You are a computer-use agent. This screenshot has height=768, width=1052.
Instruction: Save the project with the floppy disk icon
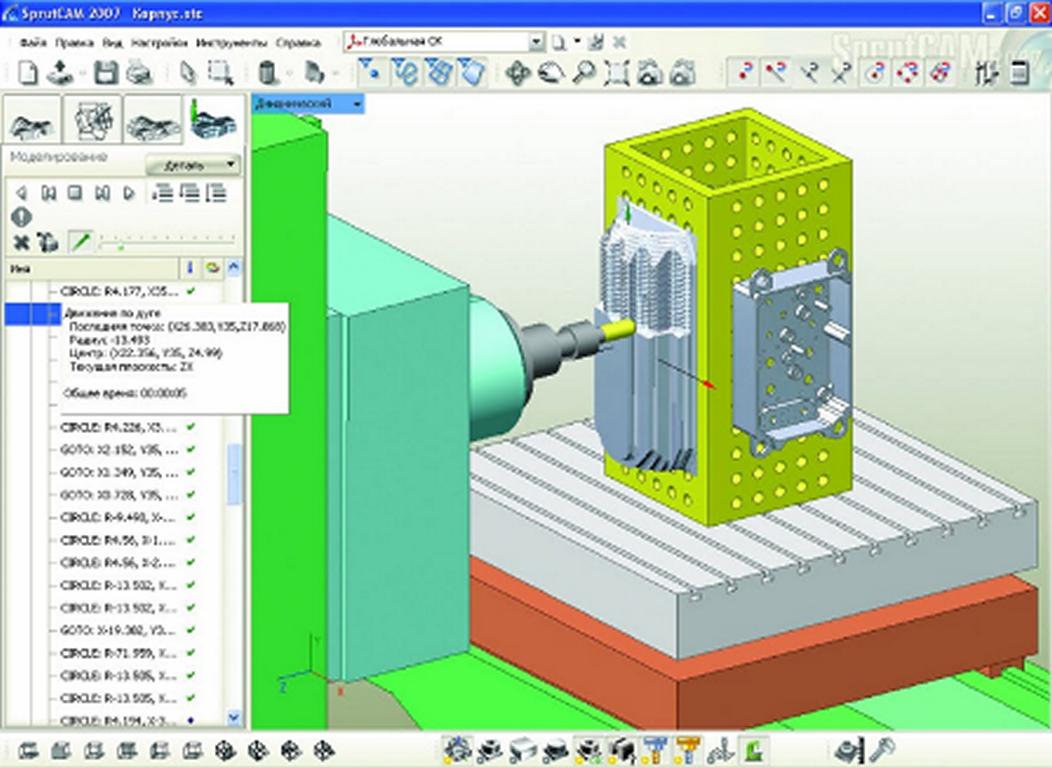[106, 72]
